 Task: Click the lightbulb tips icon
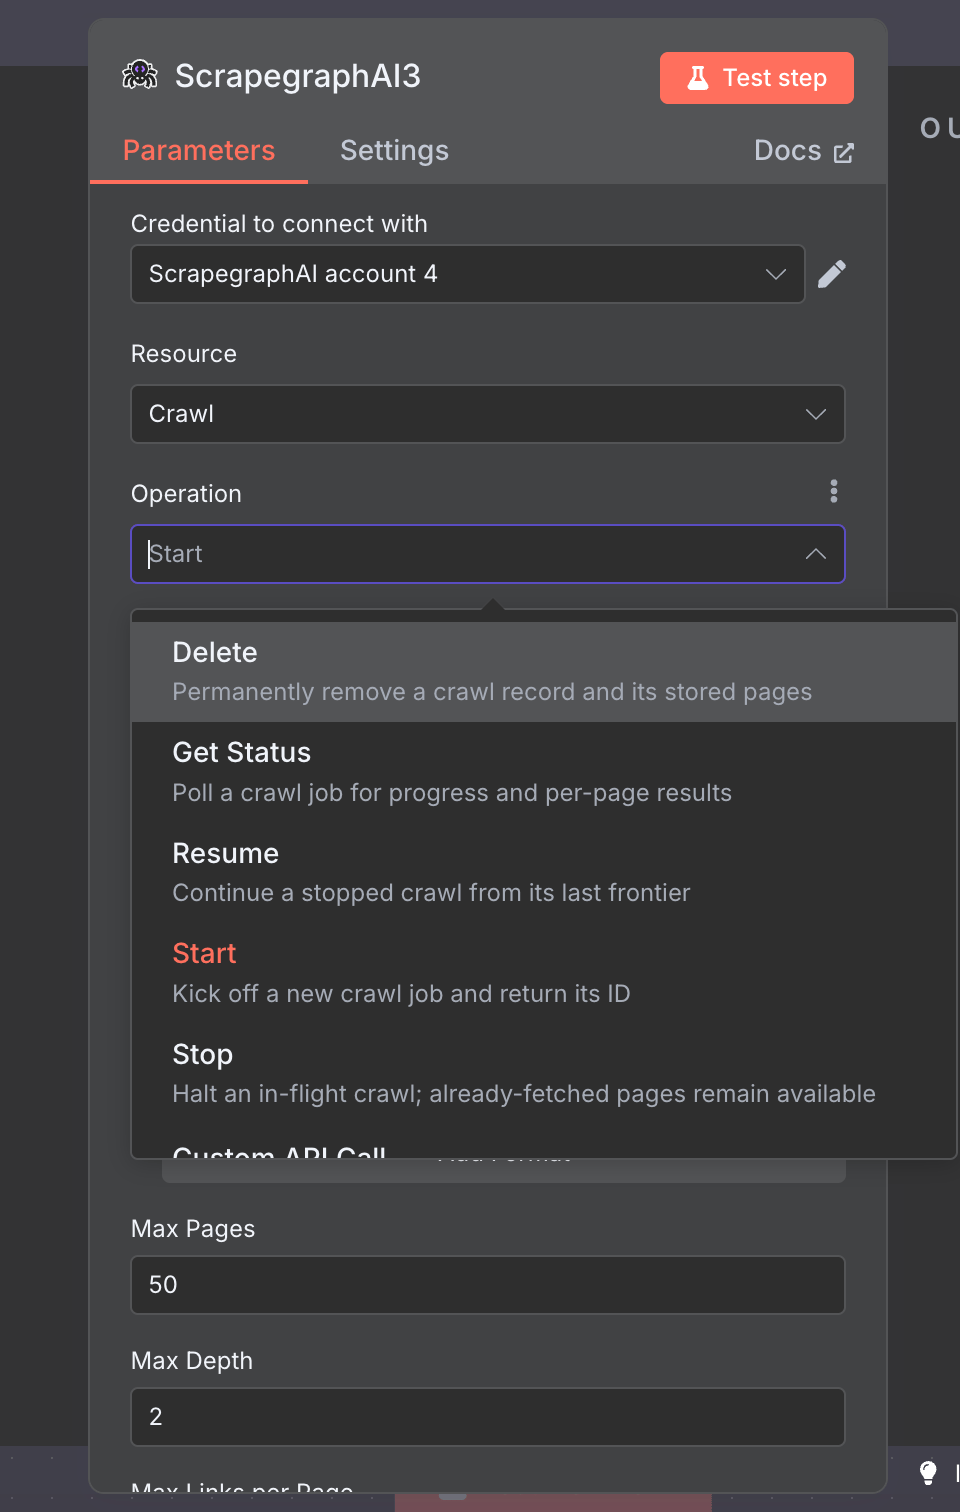pyautogui.click(x=928, y=1472)
